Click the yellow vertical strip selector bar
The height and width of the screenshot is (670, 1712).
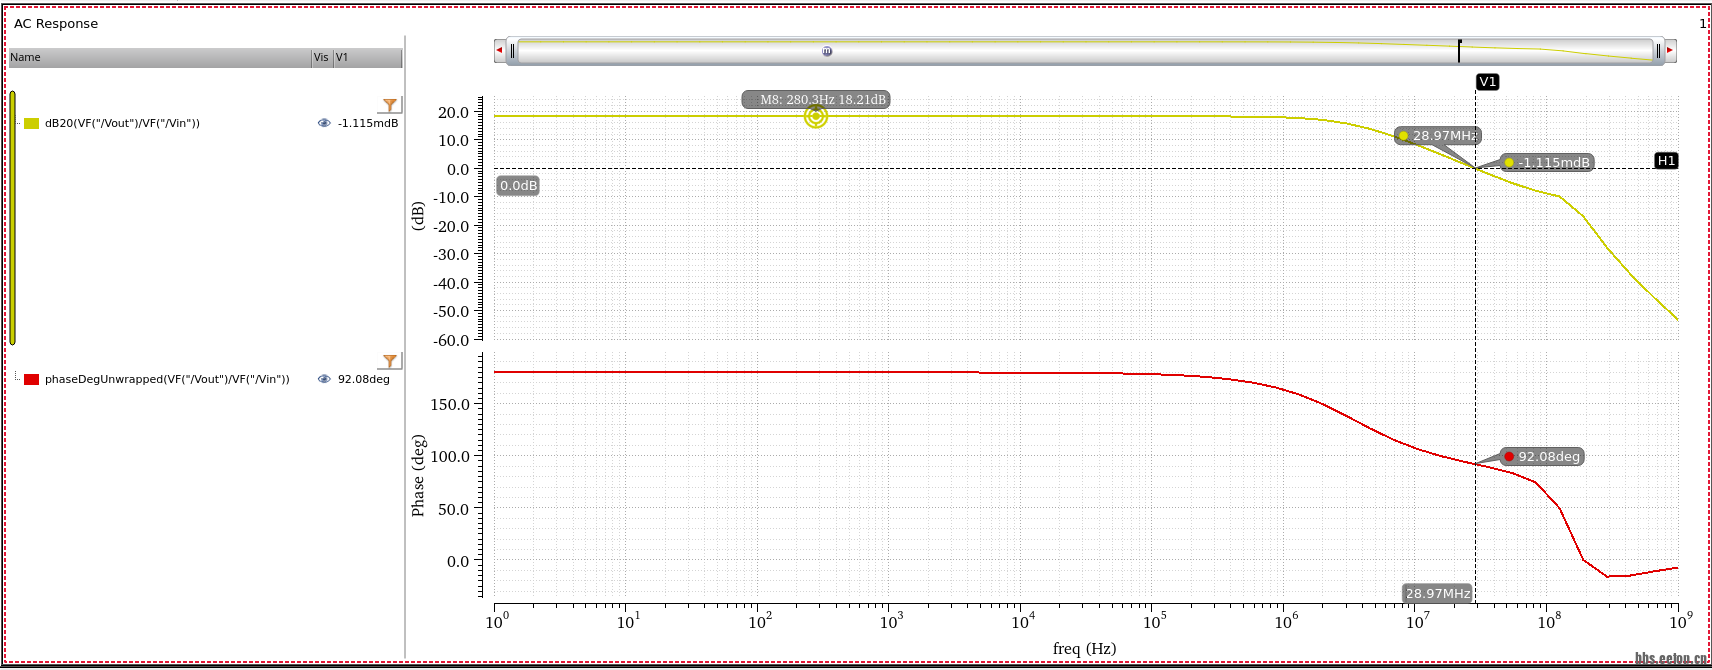(12, 218)
